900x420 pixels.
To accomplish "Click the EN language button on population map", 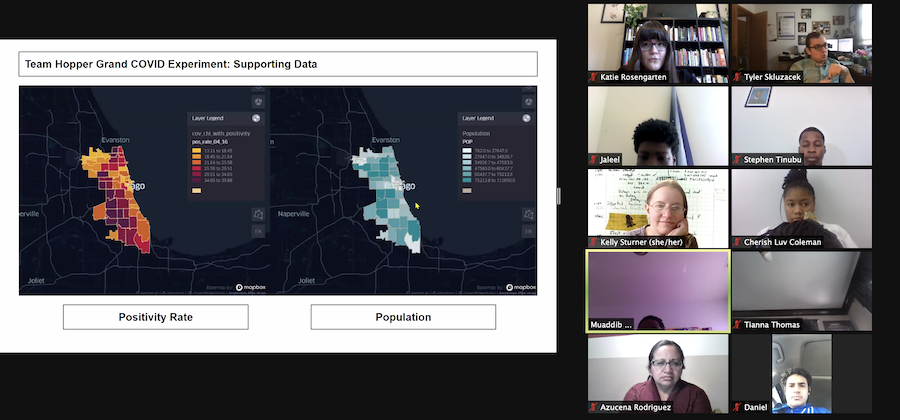I will (x=529, y=232).
